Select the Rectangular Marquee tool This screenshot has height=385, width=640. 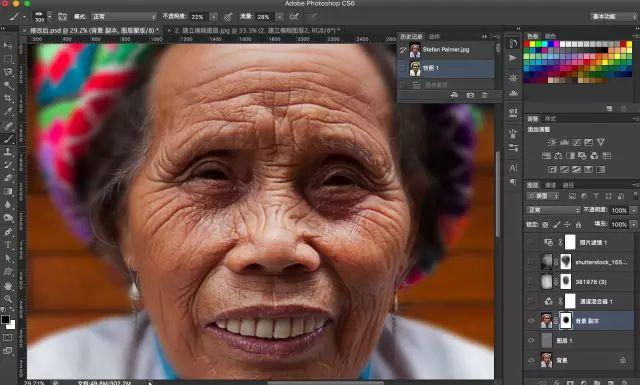[8, 59]
